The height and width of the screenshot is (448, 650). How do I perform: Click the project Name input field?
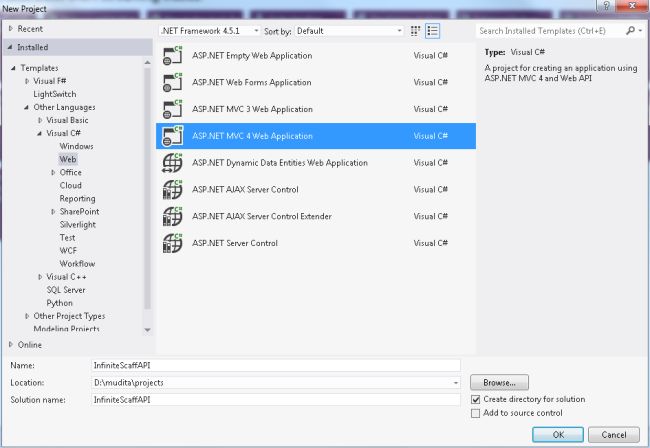[276, 366]
